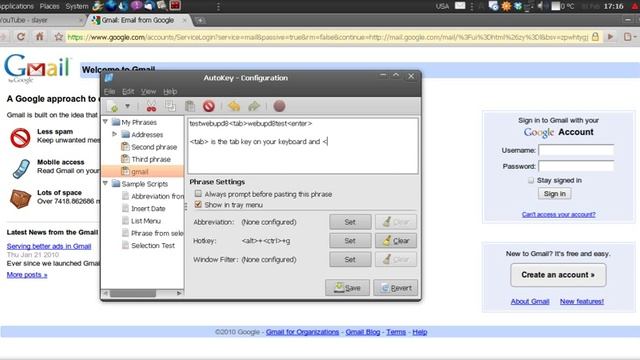This screenshot has width=640, height=360.
Task: Click the Cut scissors icon
Action: [151, 107]
